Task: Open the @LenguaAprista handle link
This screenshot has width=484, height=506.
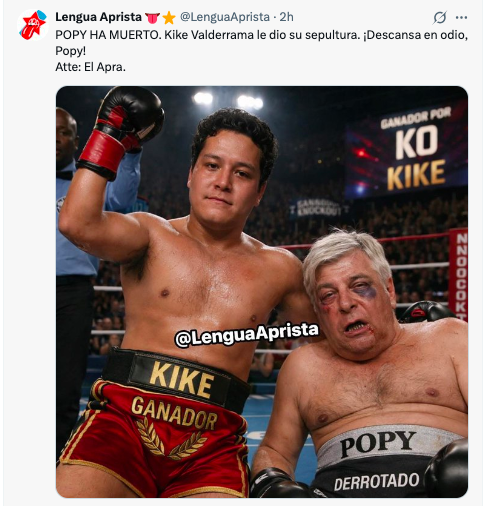Action: point(225,17)
